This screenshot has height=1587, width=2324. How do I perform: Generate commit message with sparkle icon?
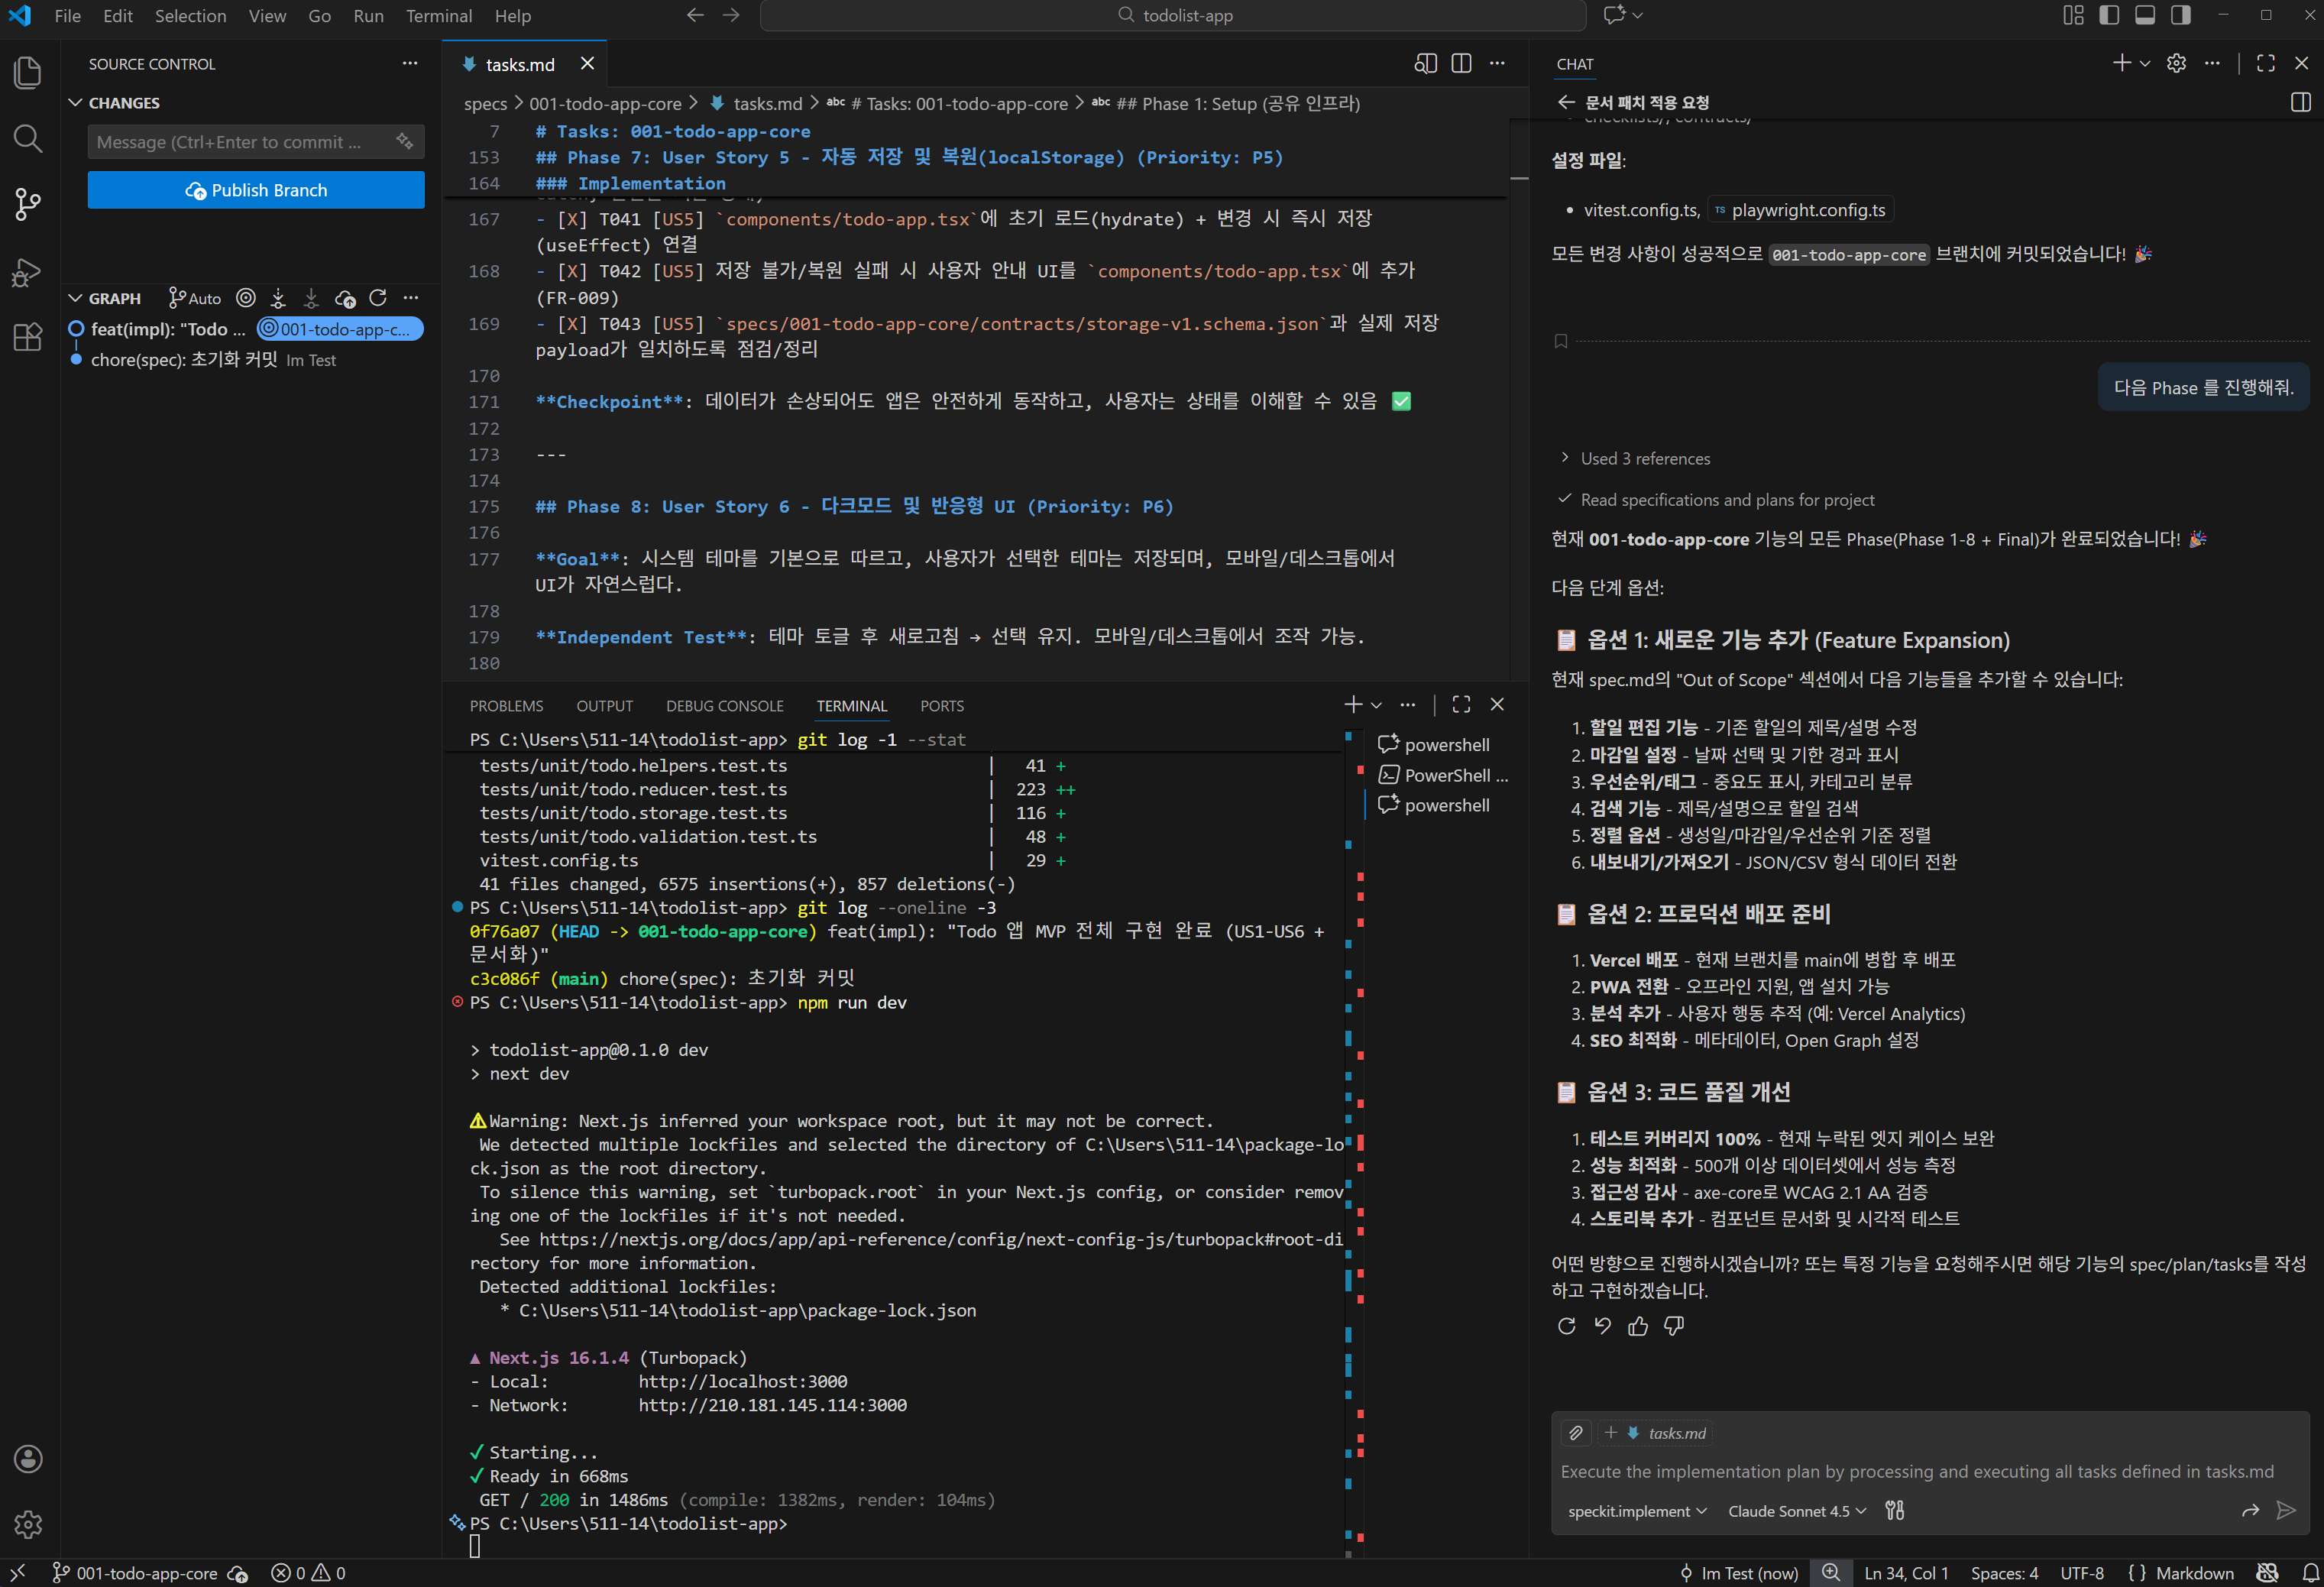point(404,142)
